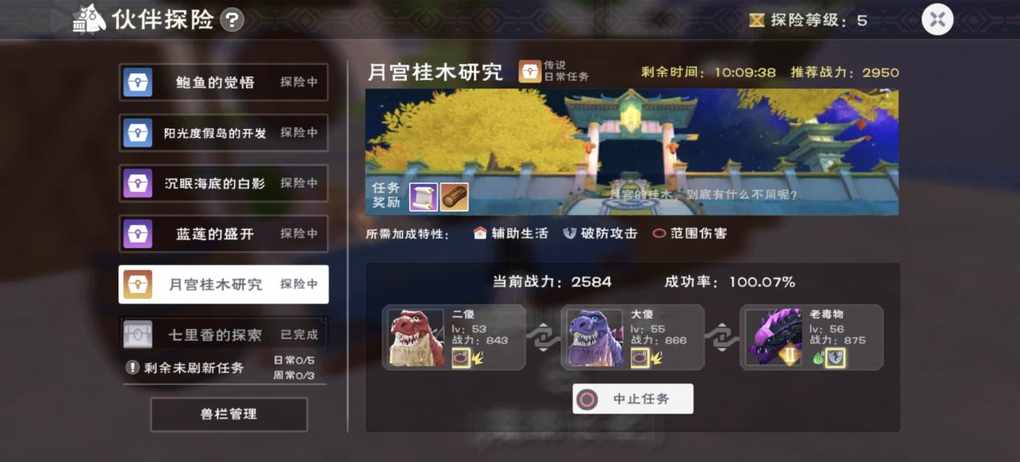Close the 伙伴探险 panel

pos(937,20)
